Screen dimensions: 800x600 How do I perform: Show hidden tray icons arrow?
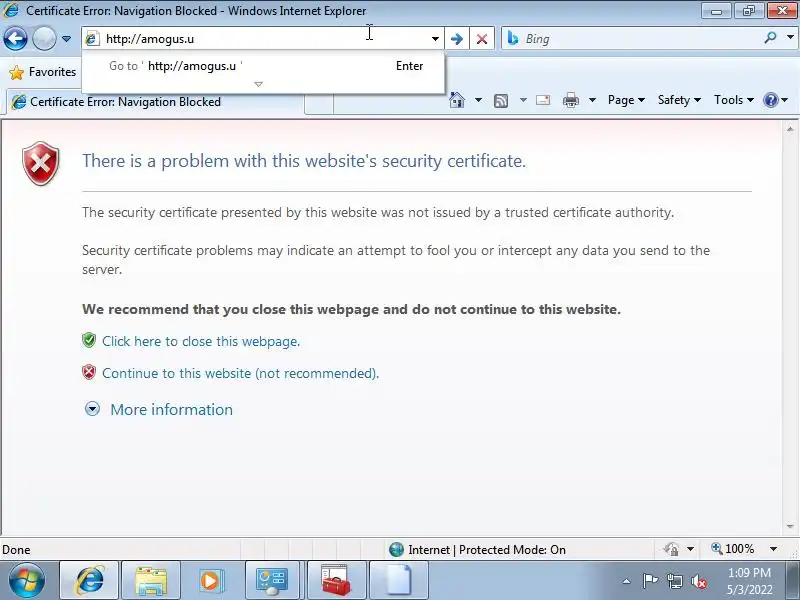[627, 581]
